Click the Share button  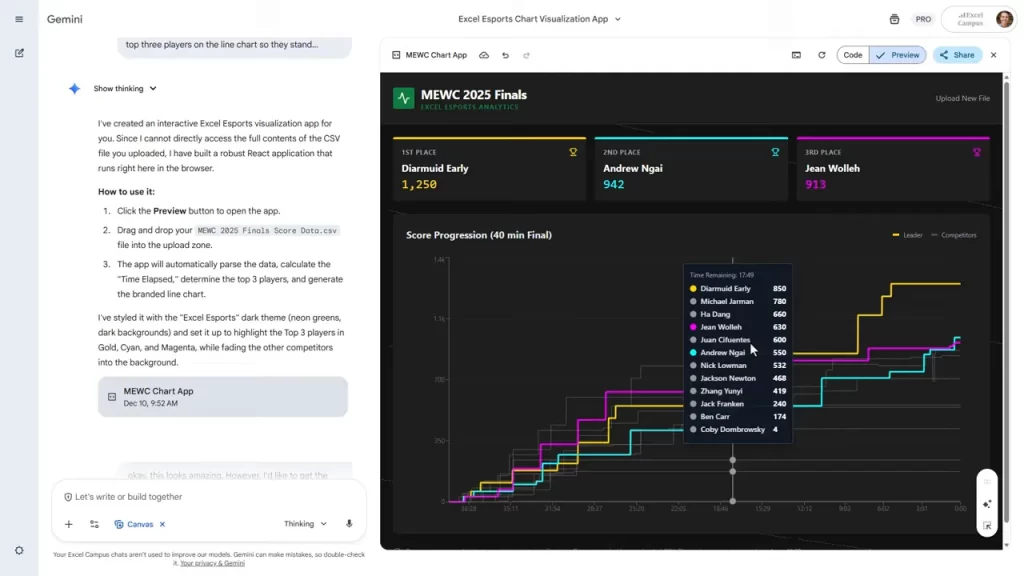click(x=956, y=55)
